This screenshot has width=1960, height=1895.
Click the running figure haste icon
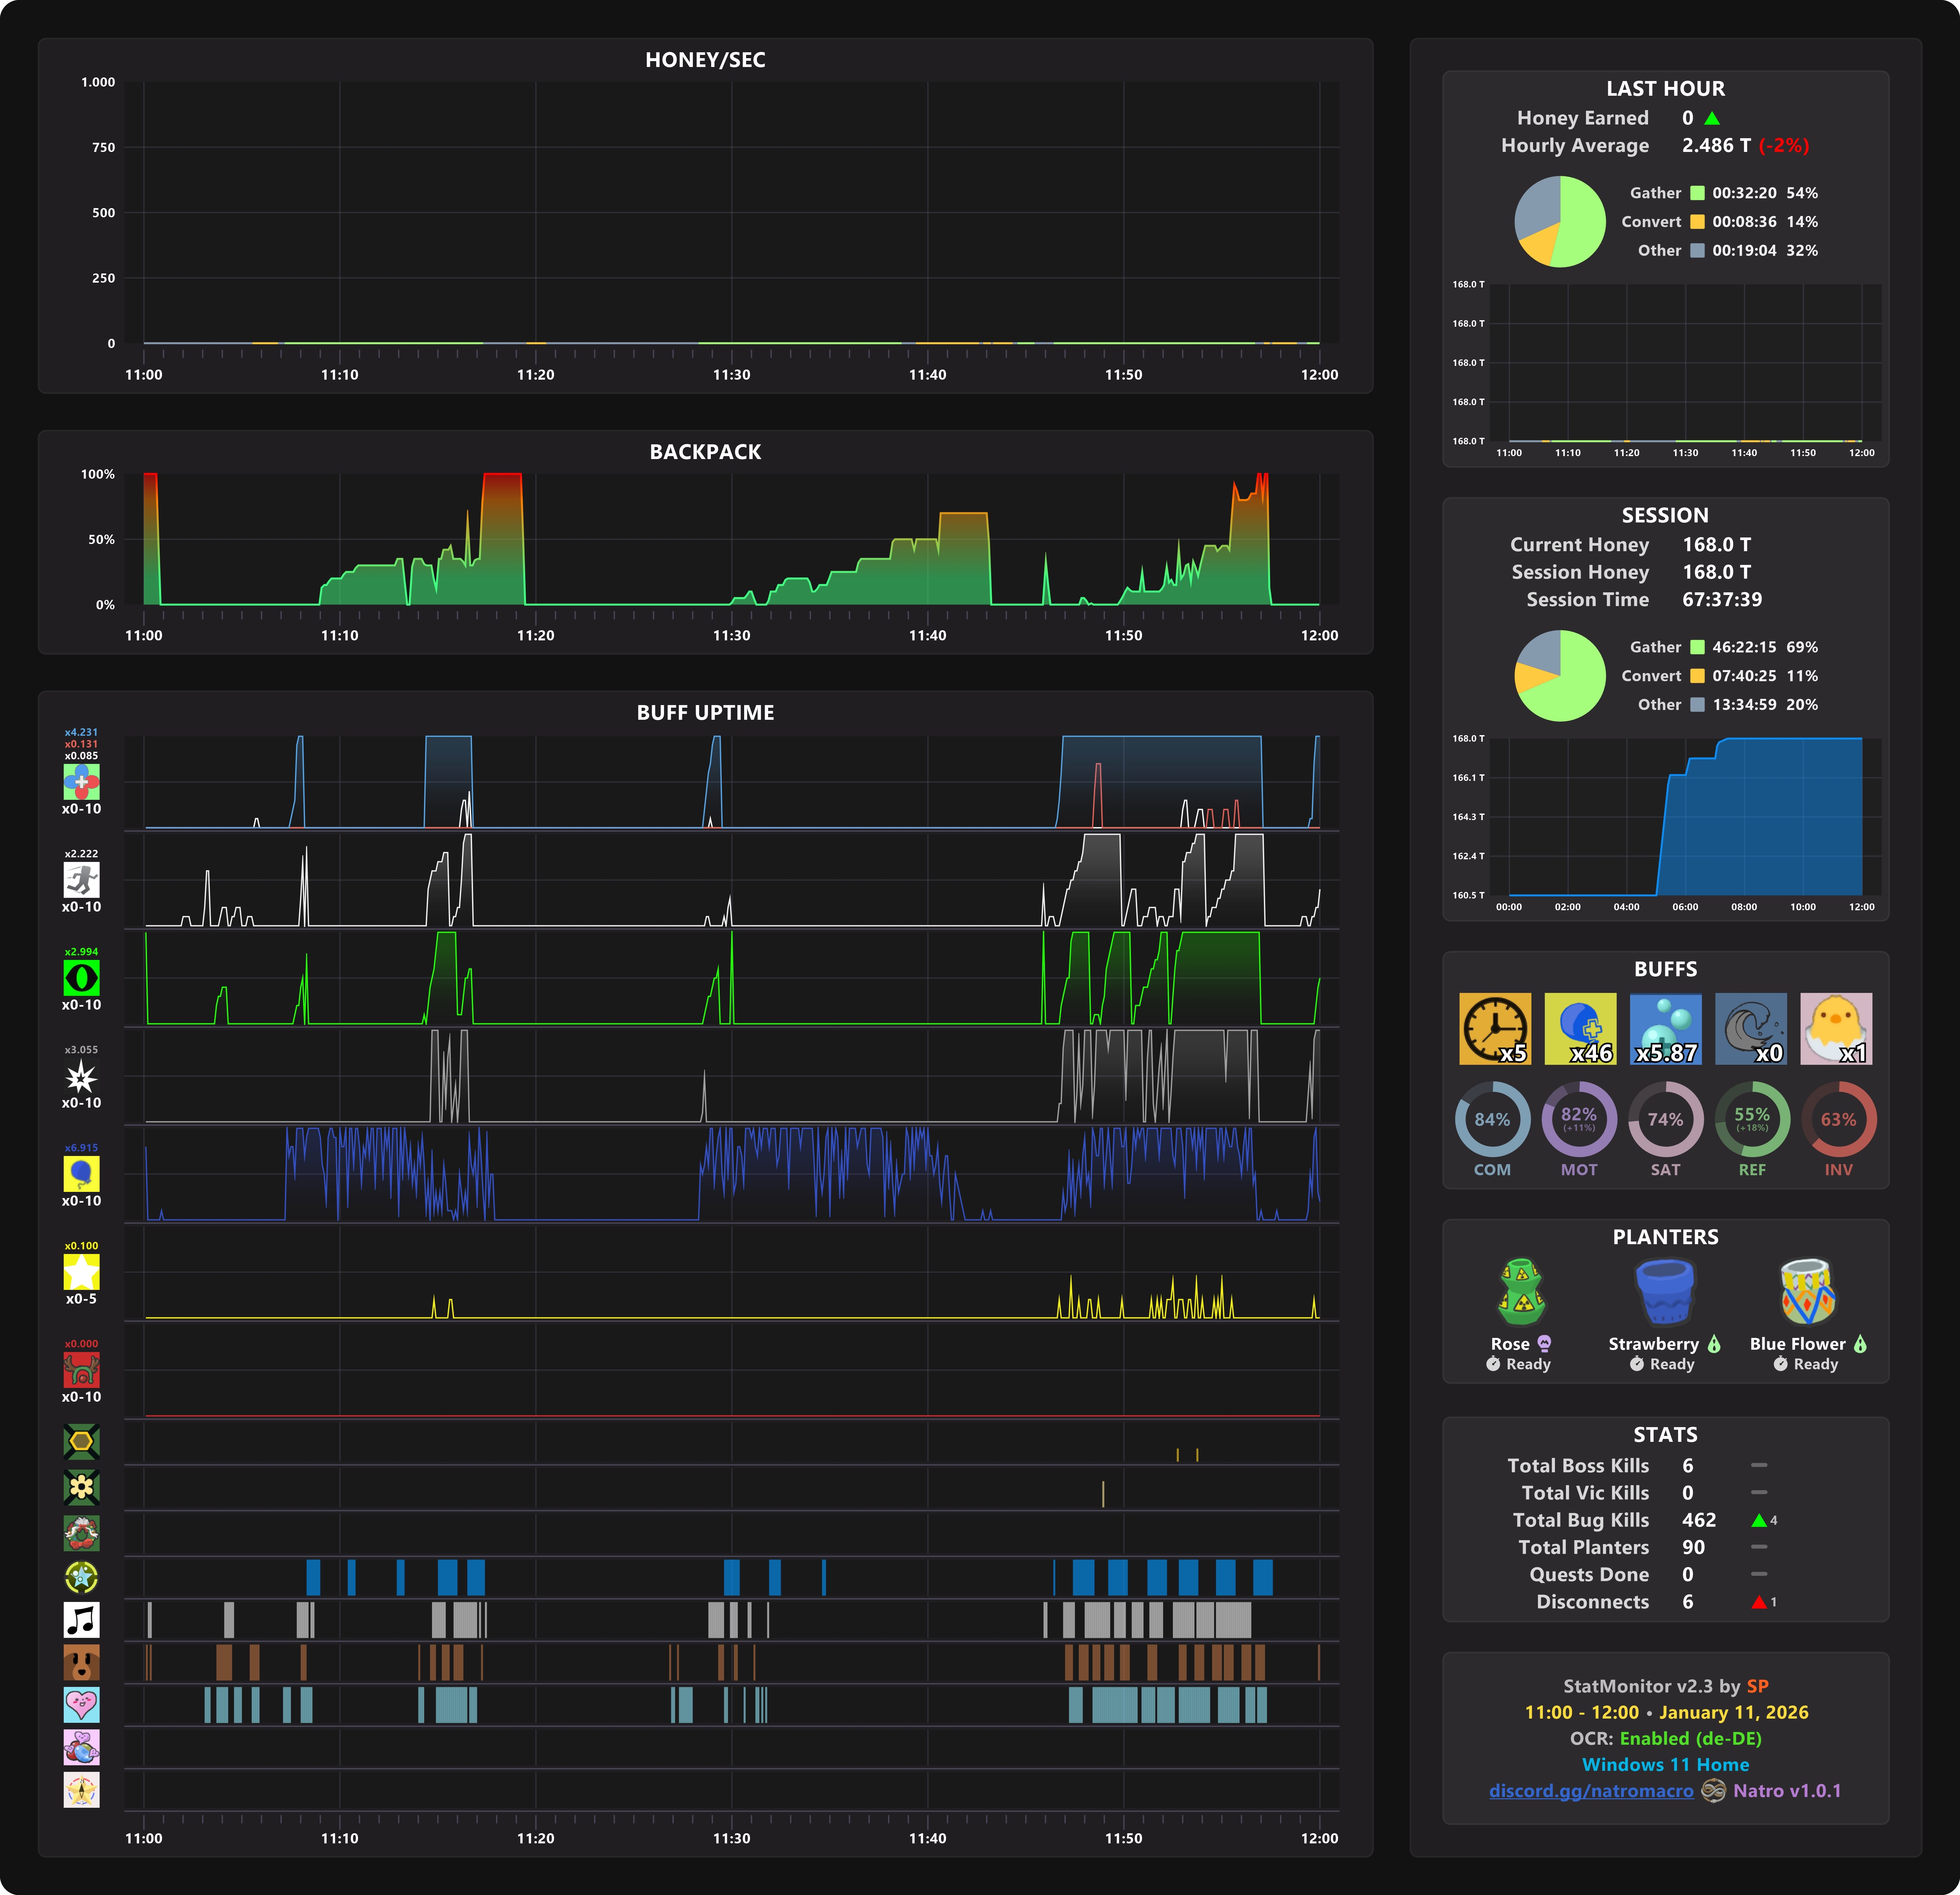[81, 880]
